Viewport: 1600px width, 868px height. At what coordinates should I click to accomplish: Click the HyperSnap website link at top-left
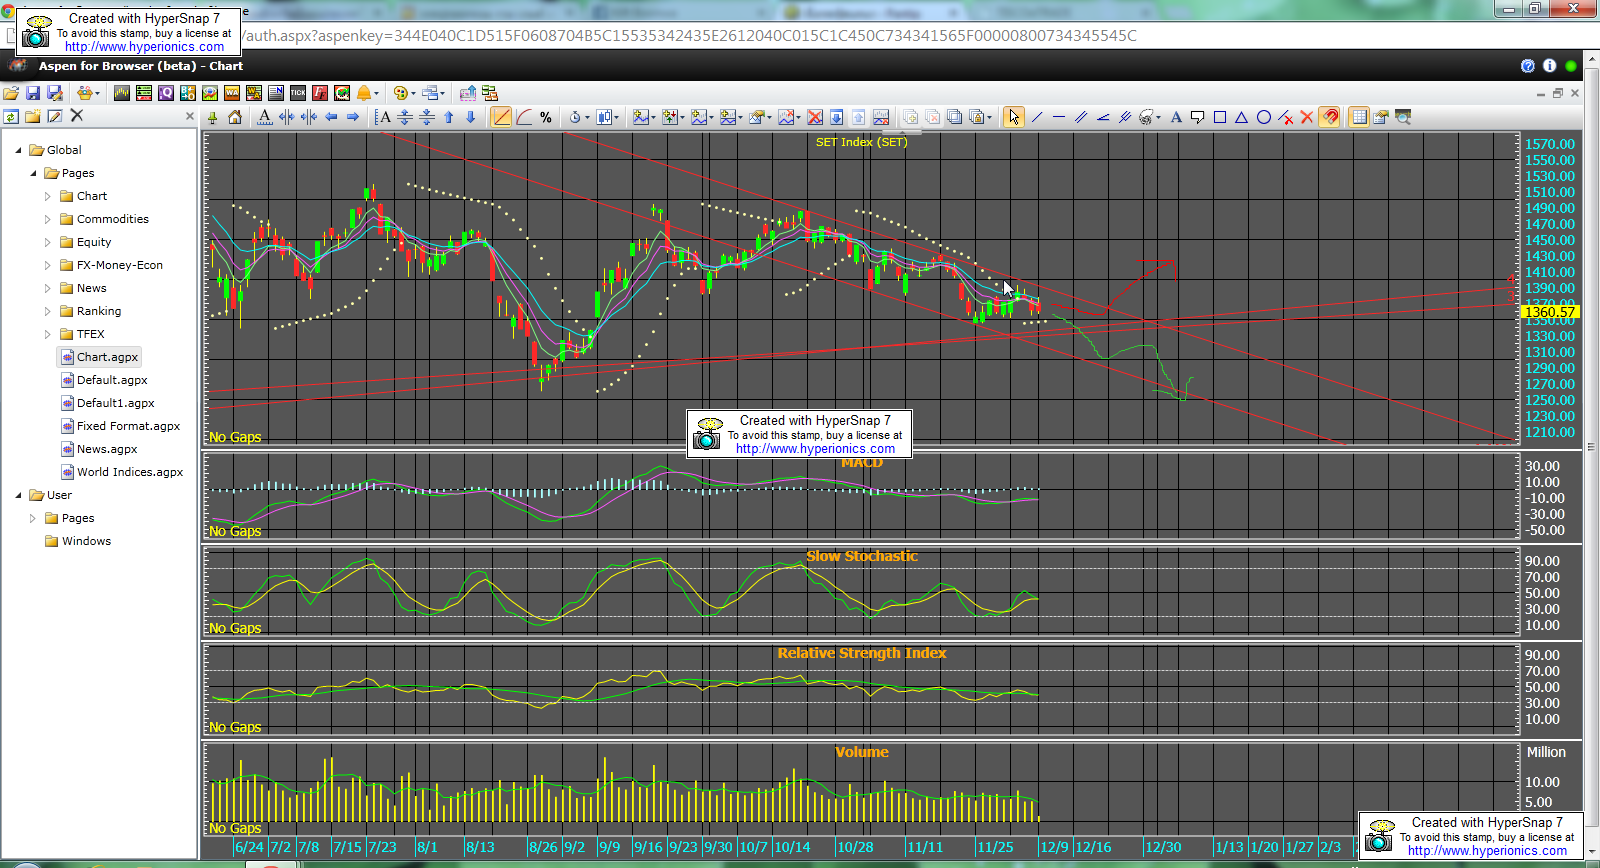pos(144,47)
